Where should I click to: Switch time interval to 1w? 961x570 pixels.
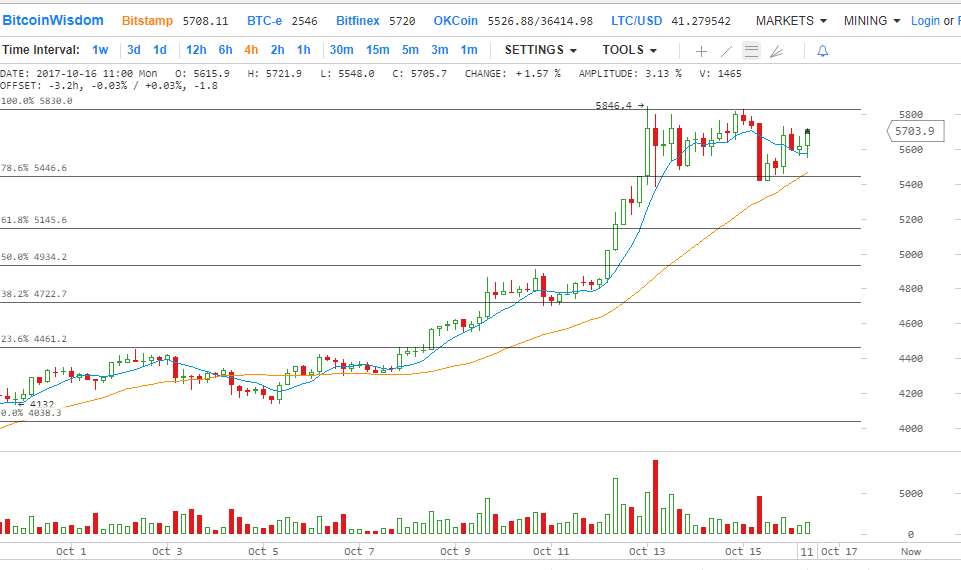(x=100, y=50)
